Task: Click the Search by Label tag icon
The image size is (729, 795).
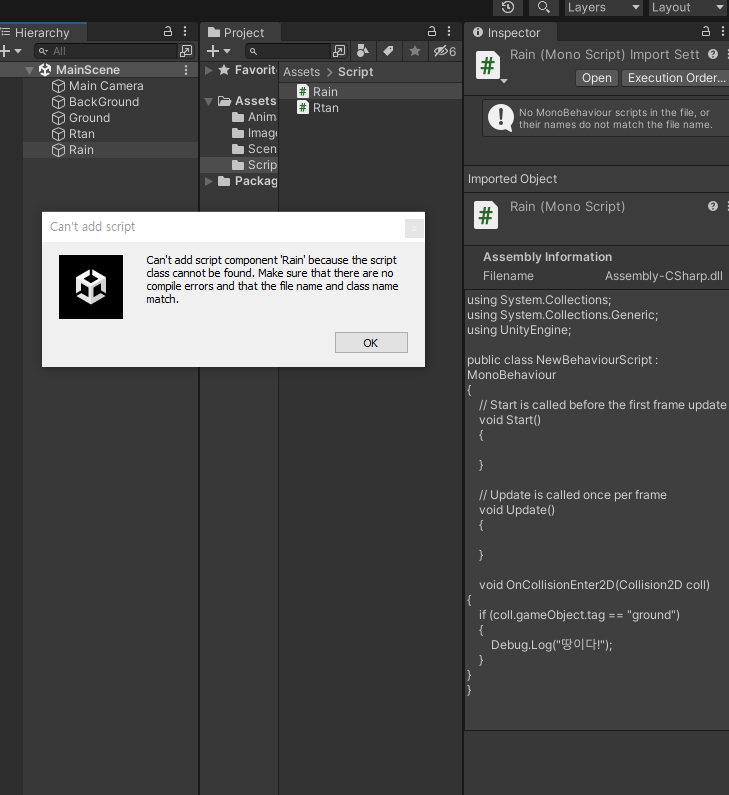Action: click(388, 51)
